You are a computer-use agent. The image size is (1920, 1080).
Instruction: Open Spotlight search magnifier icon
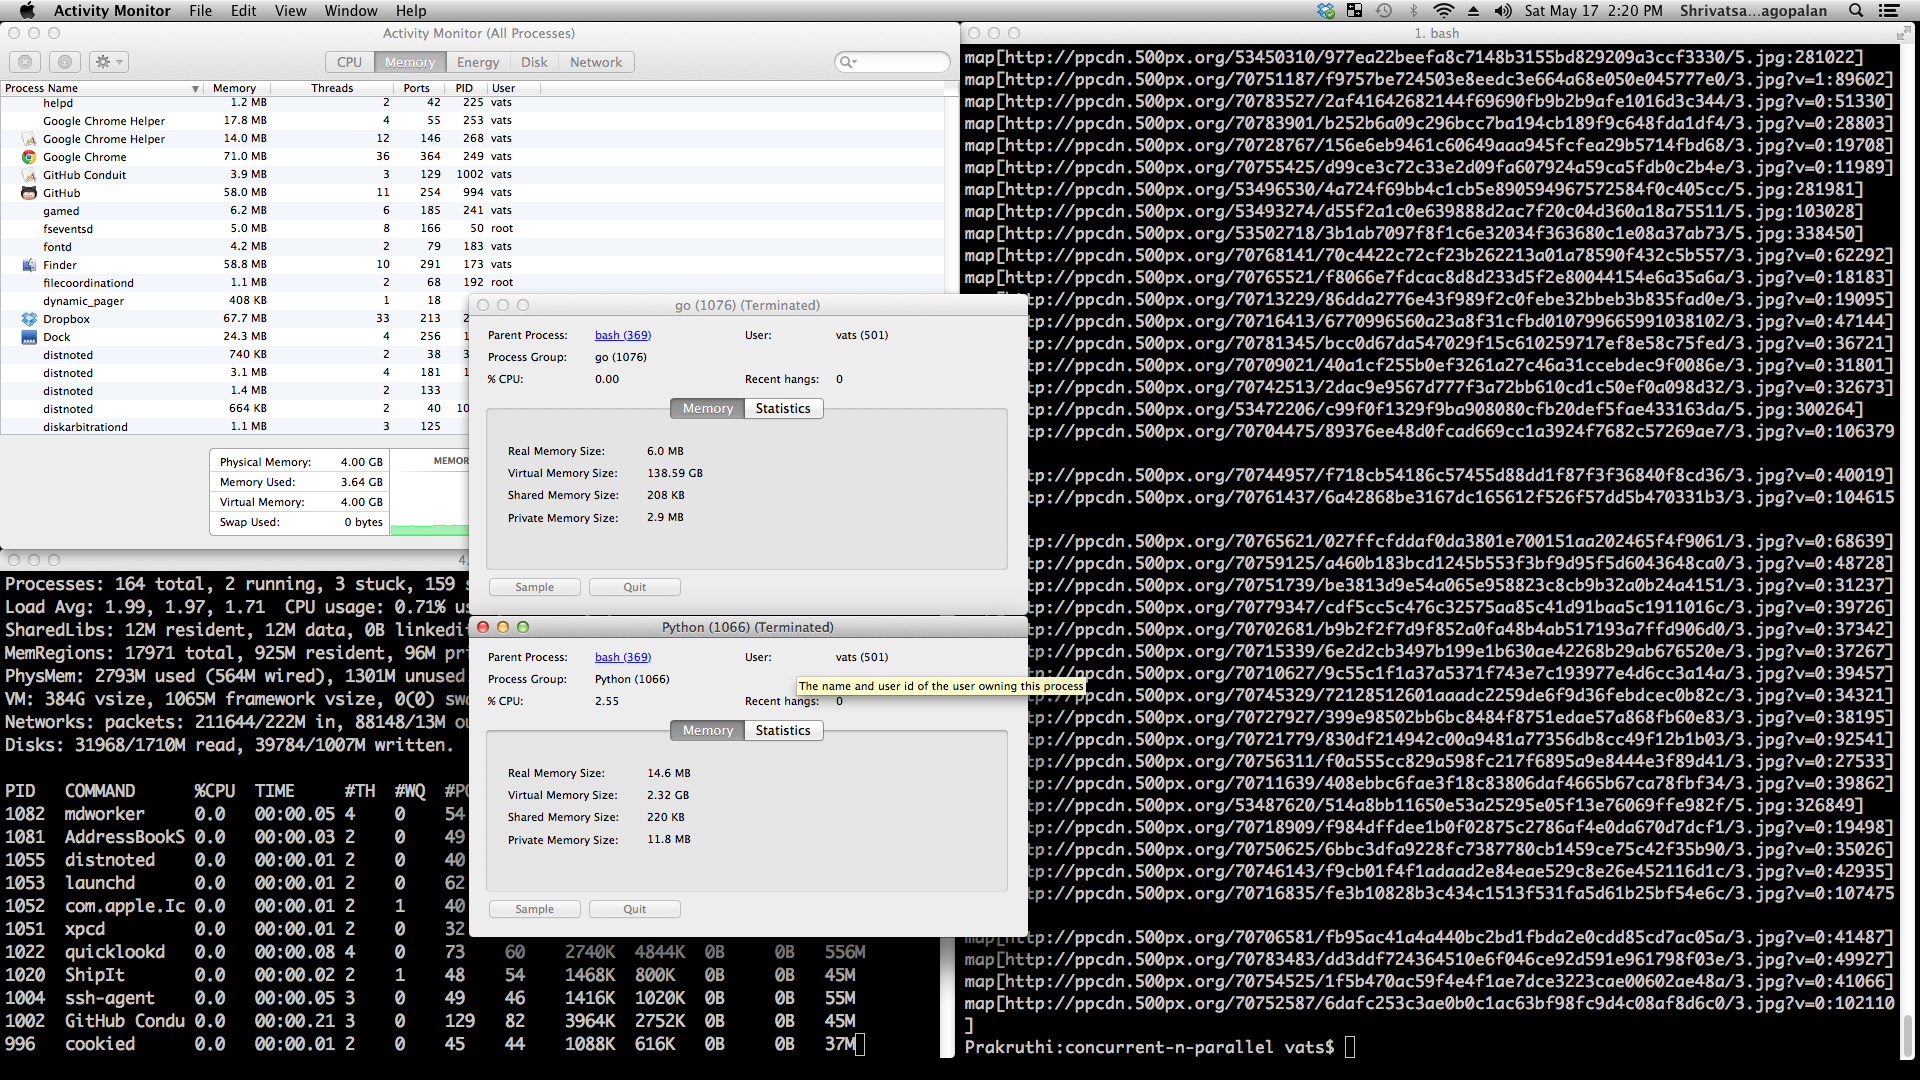(x=1856, y=11)
